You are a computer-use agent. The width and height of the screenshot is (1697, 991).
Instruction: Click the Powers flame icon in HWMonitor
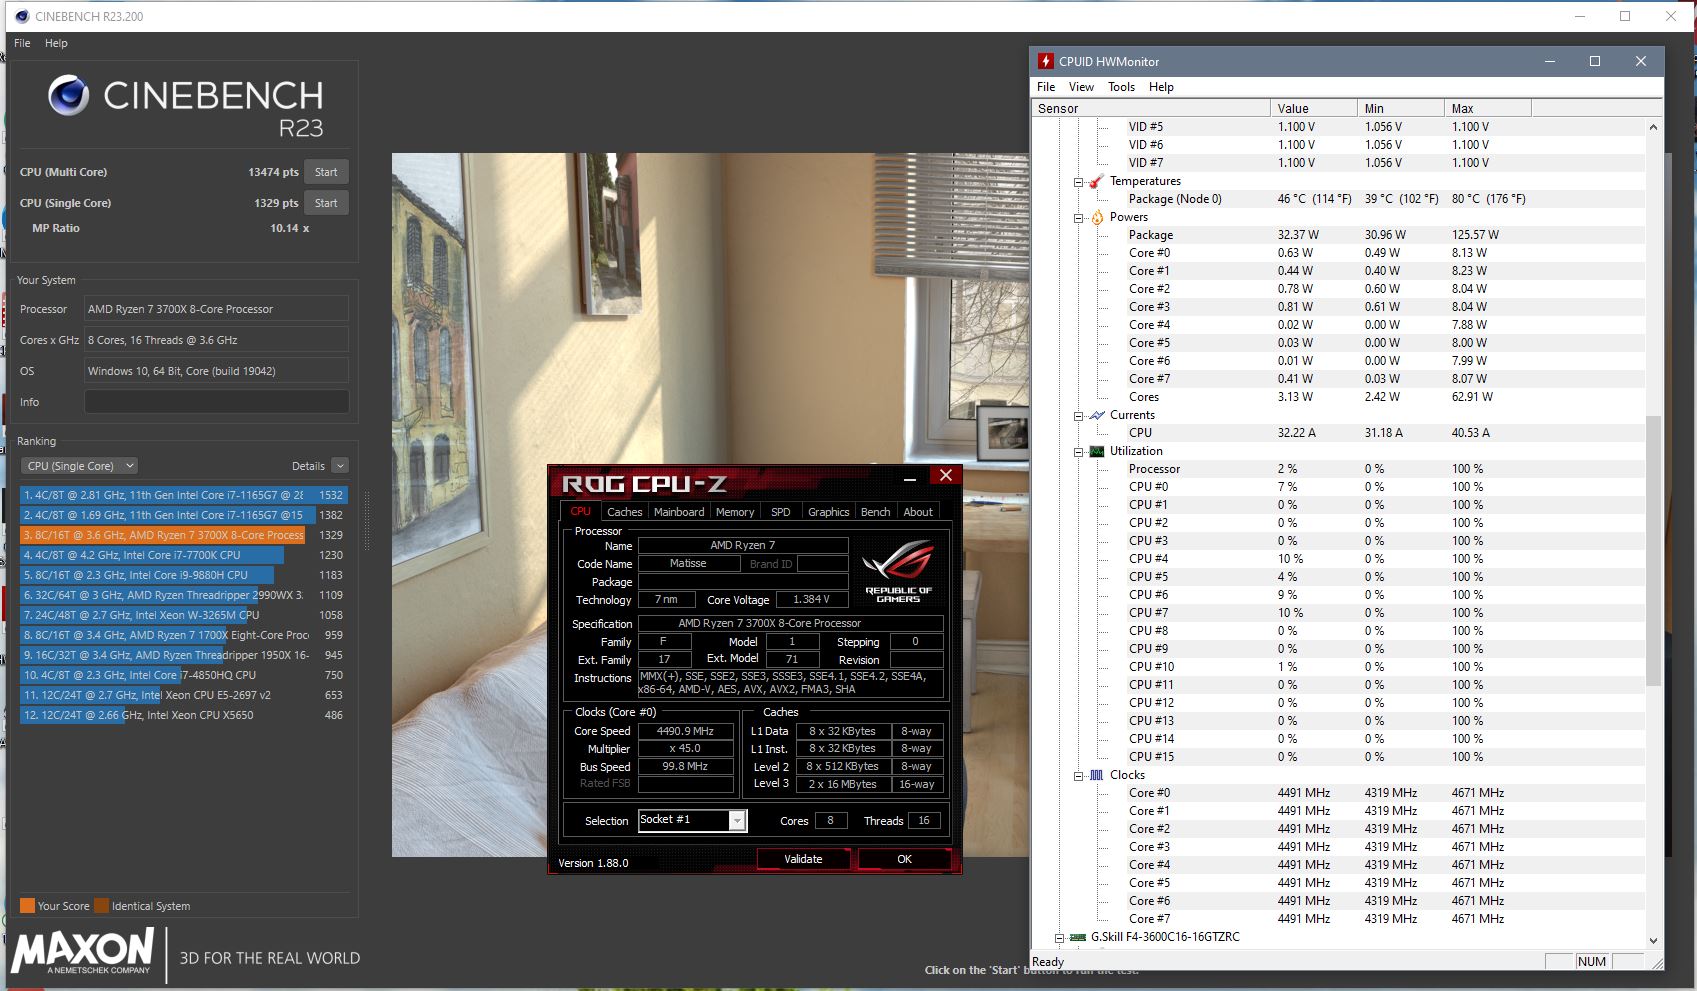click(x=1096, y=217)
